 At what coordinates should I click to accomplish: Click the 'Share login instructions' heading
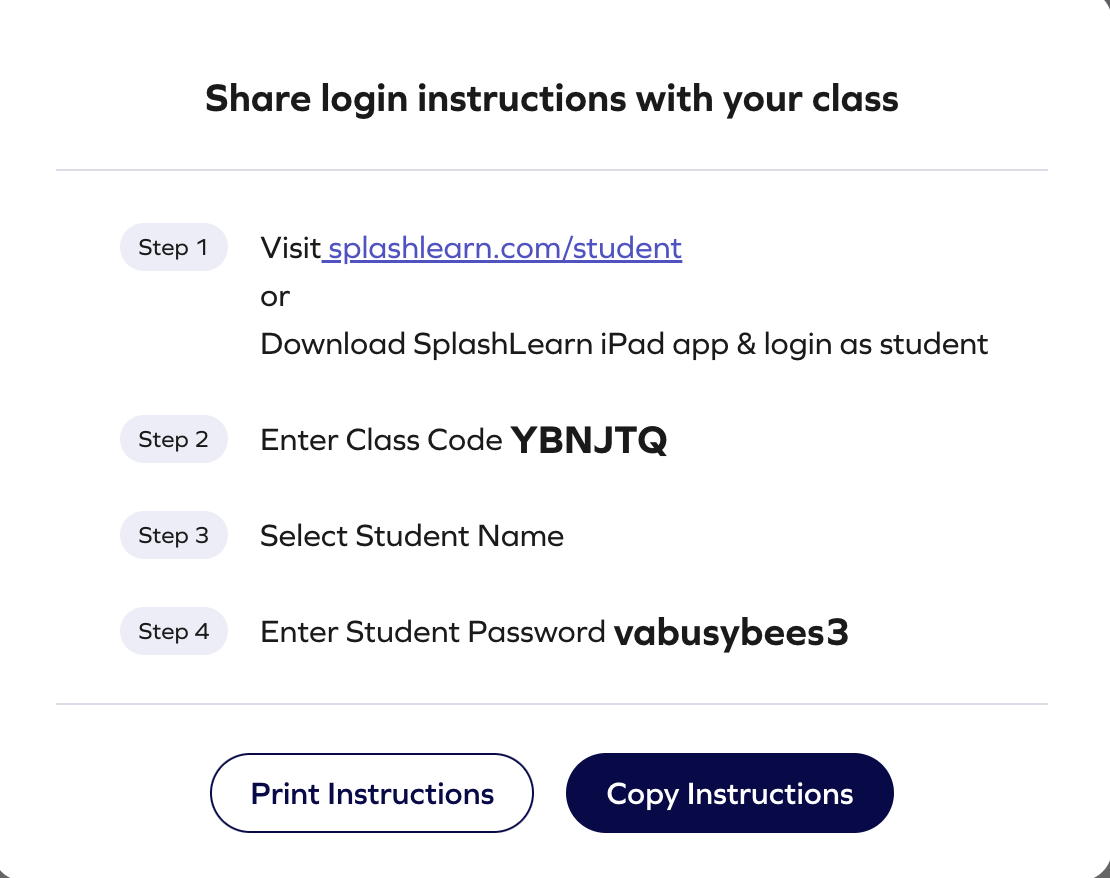[552, 100]
